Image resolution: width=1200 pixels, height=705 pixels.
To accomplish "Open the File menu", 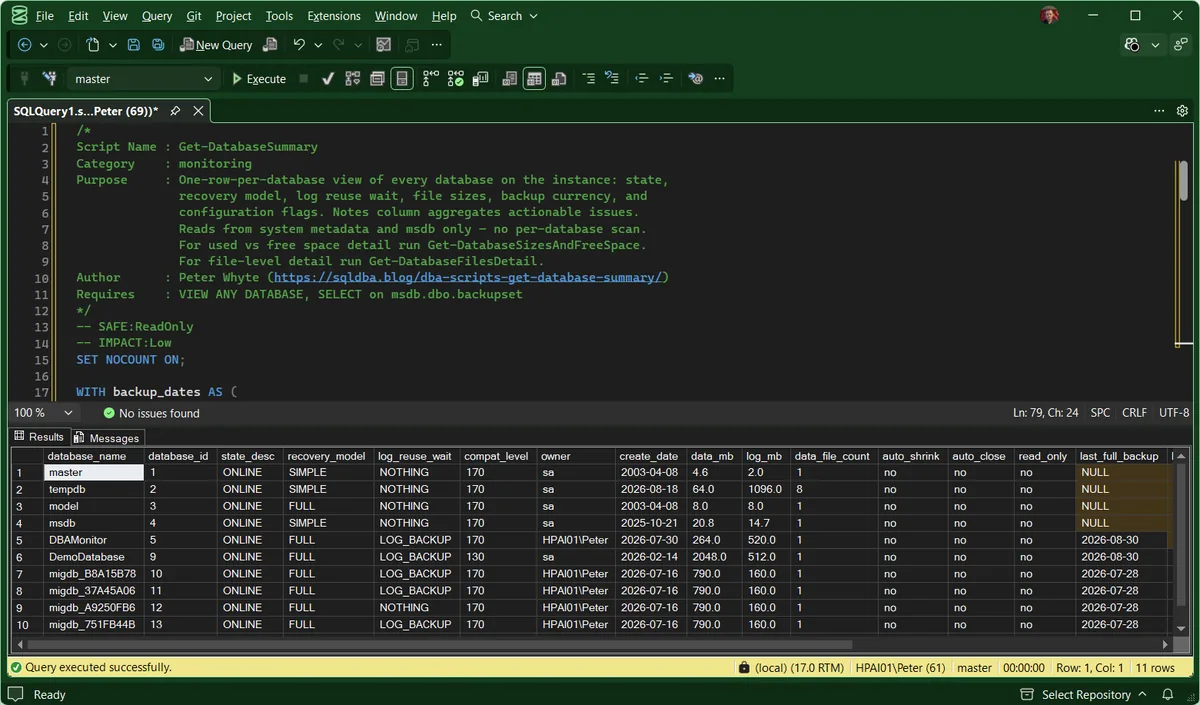I will pyautogui.click(x=45, y=16).
